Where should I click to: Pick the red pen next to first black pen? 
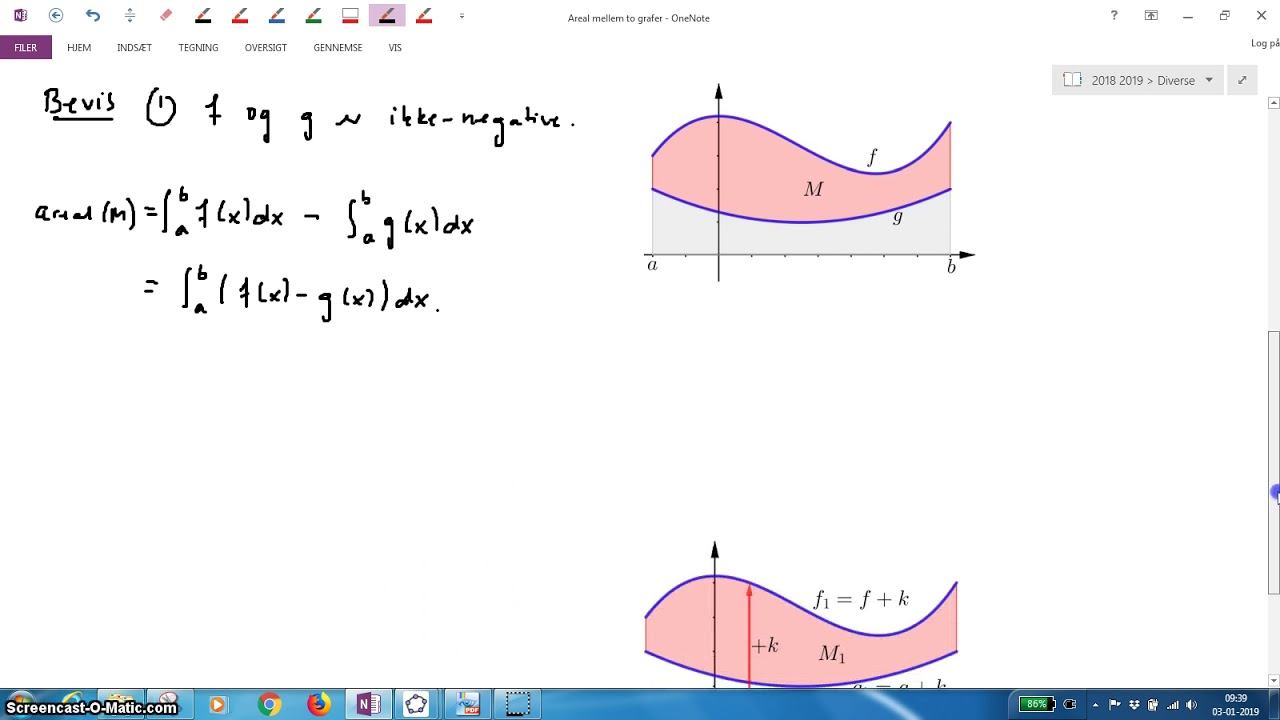[x=240, y=16]
